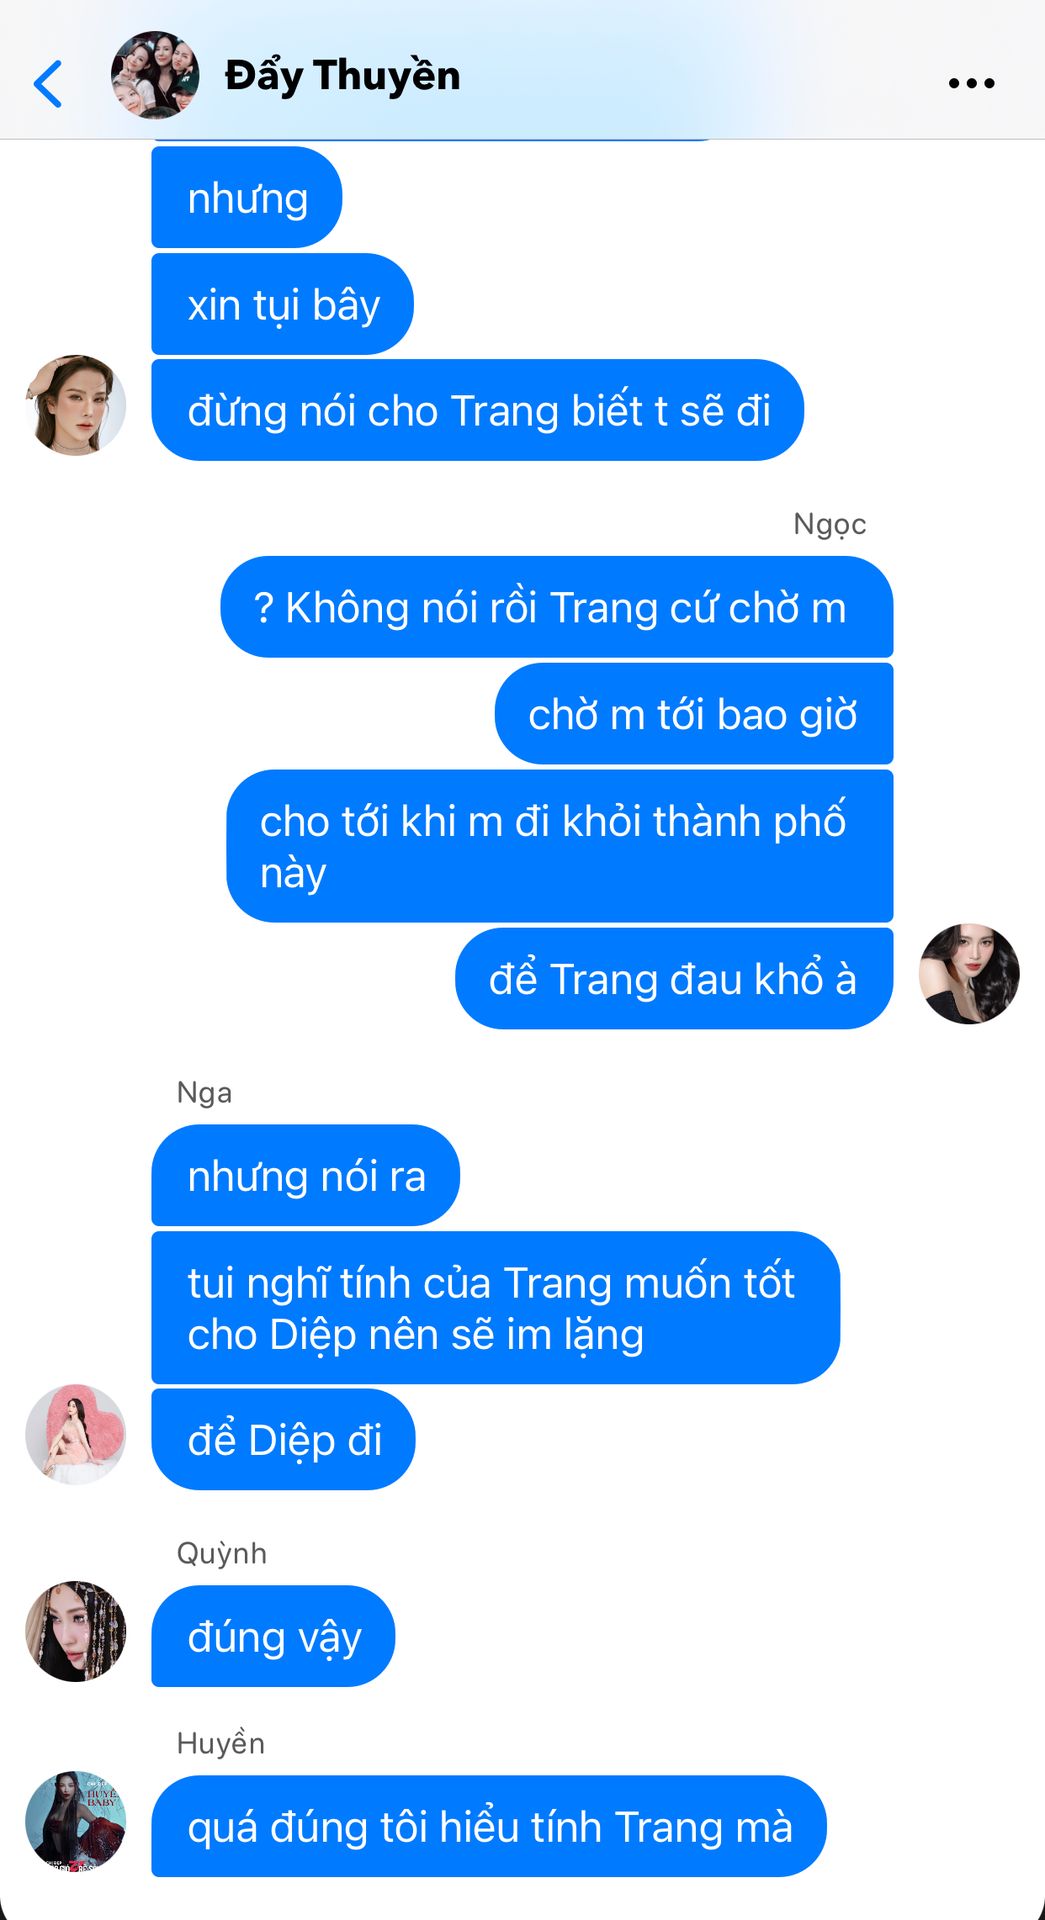Open the Đẩy Thuyền group avatar

(155, 75)
